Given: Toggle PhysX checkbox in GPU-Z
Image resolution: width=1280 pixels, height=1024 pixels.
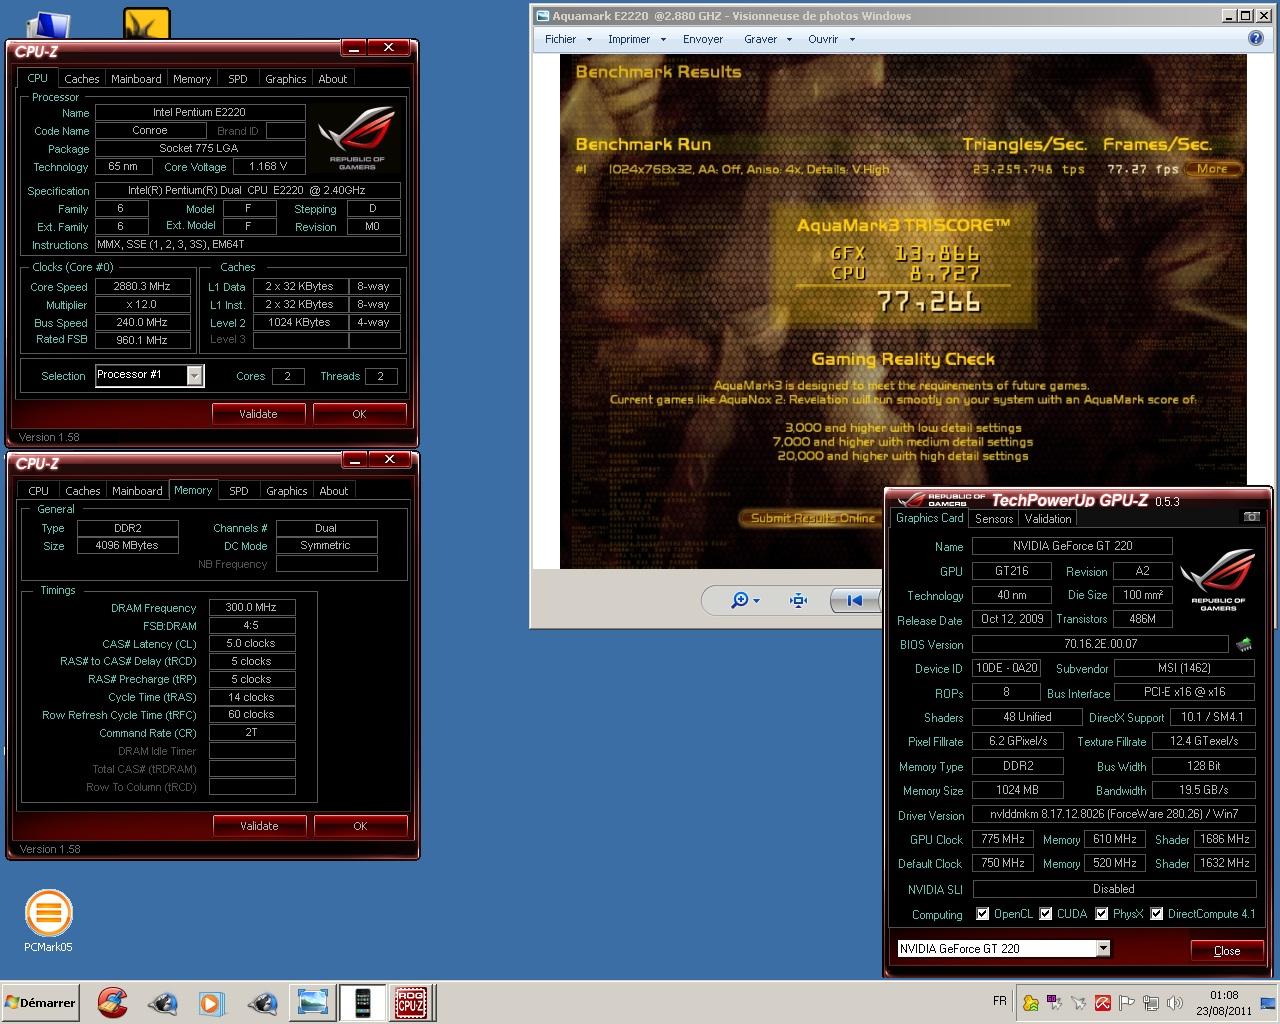Looking at the screenshot, I should pyautogui.click(x=1102, y=914).
